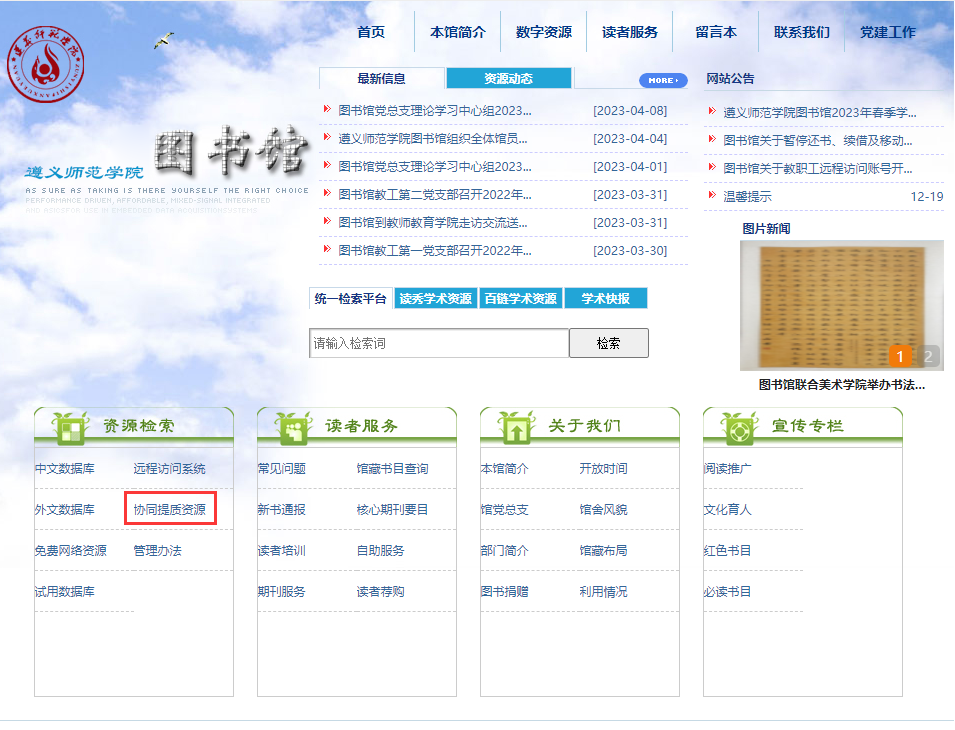The width and height of the screenshot is (955, 730).
Task: Click the Zunyi Normal University red logo
Action: click(46, 66)
